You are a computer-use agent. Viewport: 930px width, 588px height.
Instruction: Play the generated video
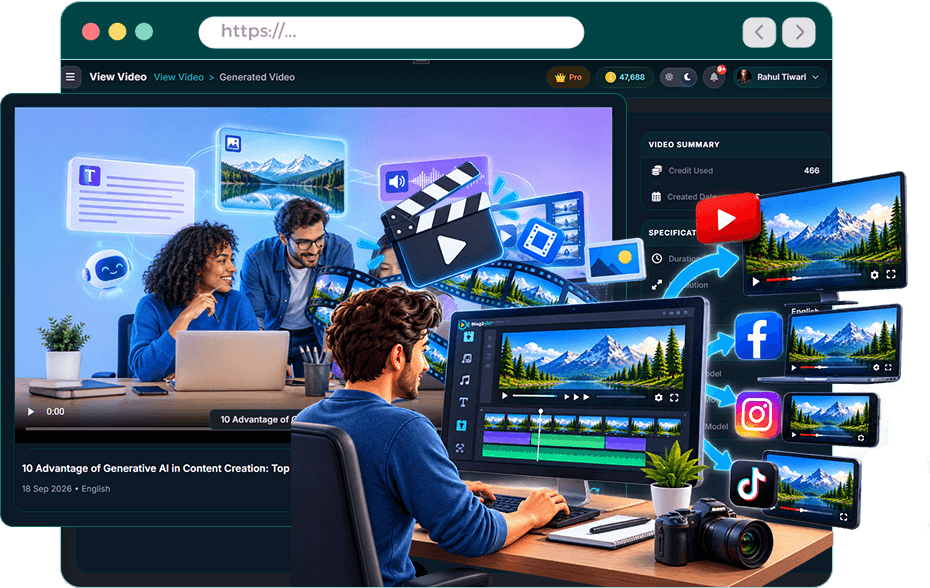coord(31,411)
